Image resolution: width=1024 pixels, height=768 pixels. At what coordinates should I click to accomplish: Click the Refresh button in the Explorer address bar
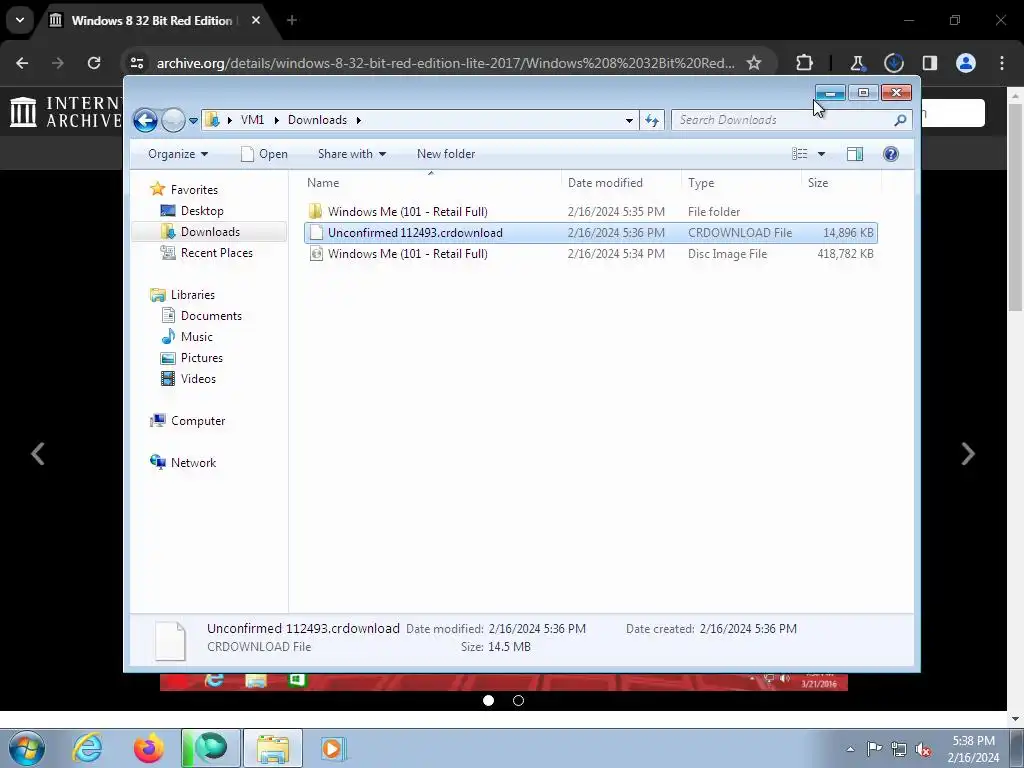pos(652,120)
